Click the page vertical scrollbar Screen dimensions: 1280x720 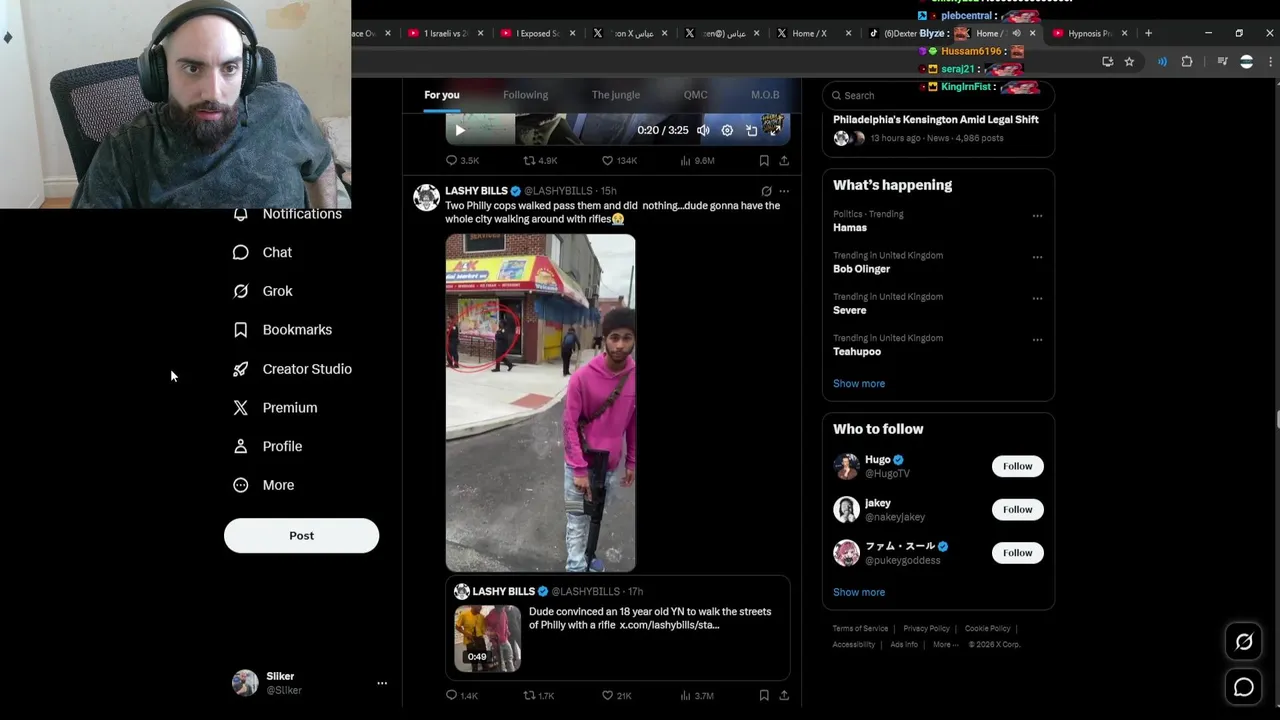(1276, 420)
